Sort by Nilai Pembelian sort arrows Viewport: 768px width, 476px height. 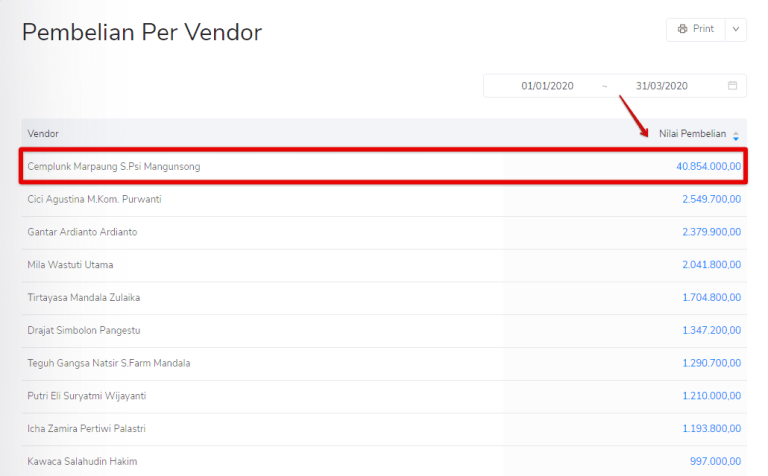point(736,134)
